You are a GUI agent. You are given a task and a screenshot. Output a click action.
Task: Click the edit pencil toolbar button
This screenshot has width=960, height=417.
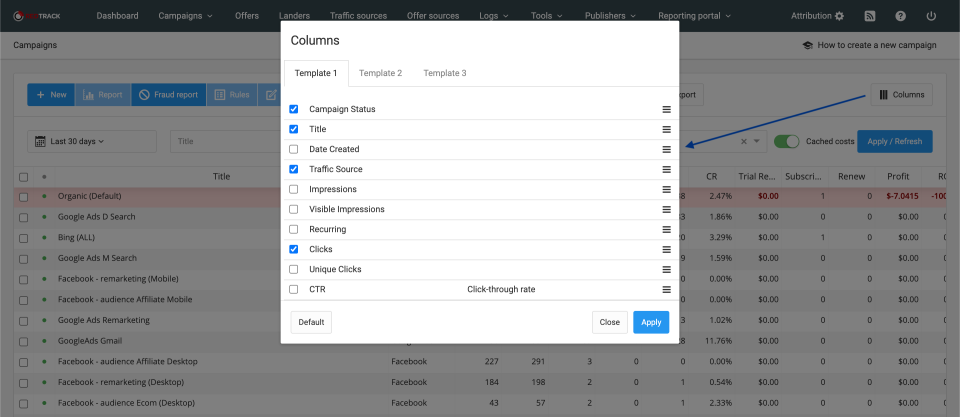tap(271, 95)
